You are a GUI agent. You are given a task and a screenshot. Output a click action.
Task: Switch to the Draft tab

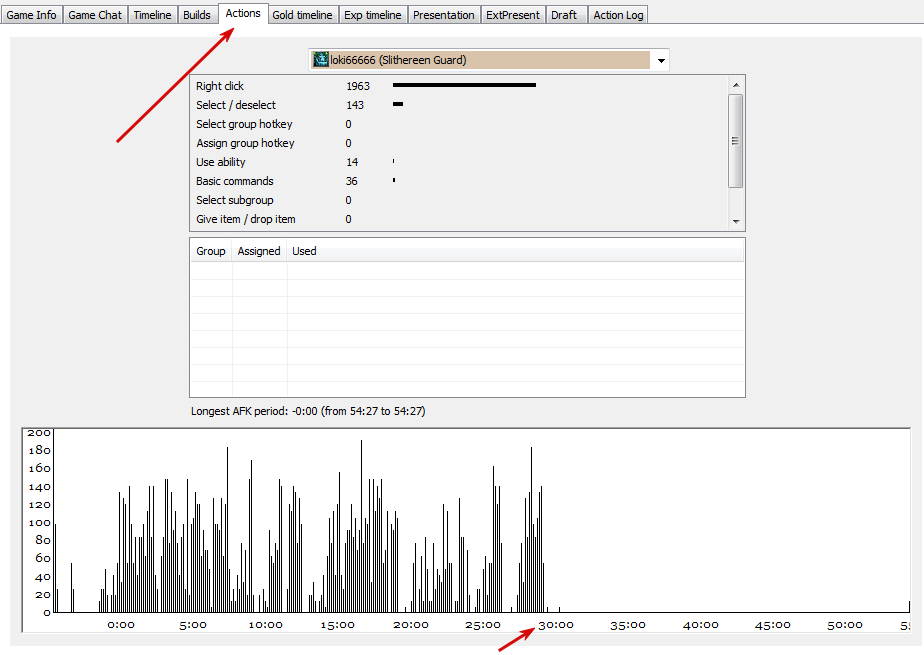[564, 15]
